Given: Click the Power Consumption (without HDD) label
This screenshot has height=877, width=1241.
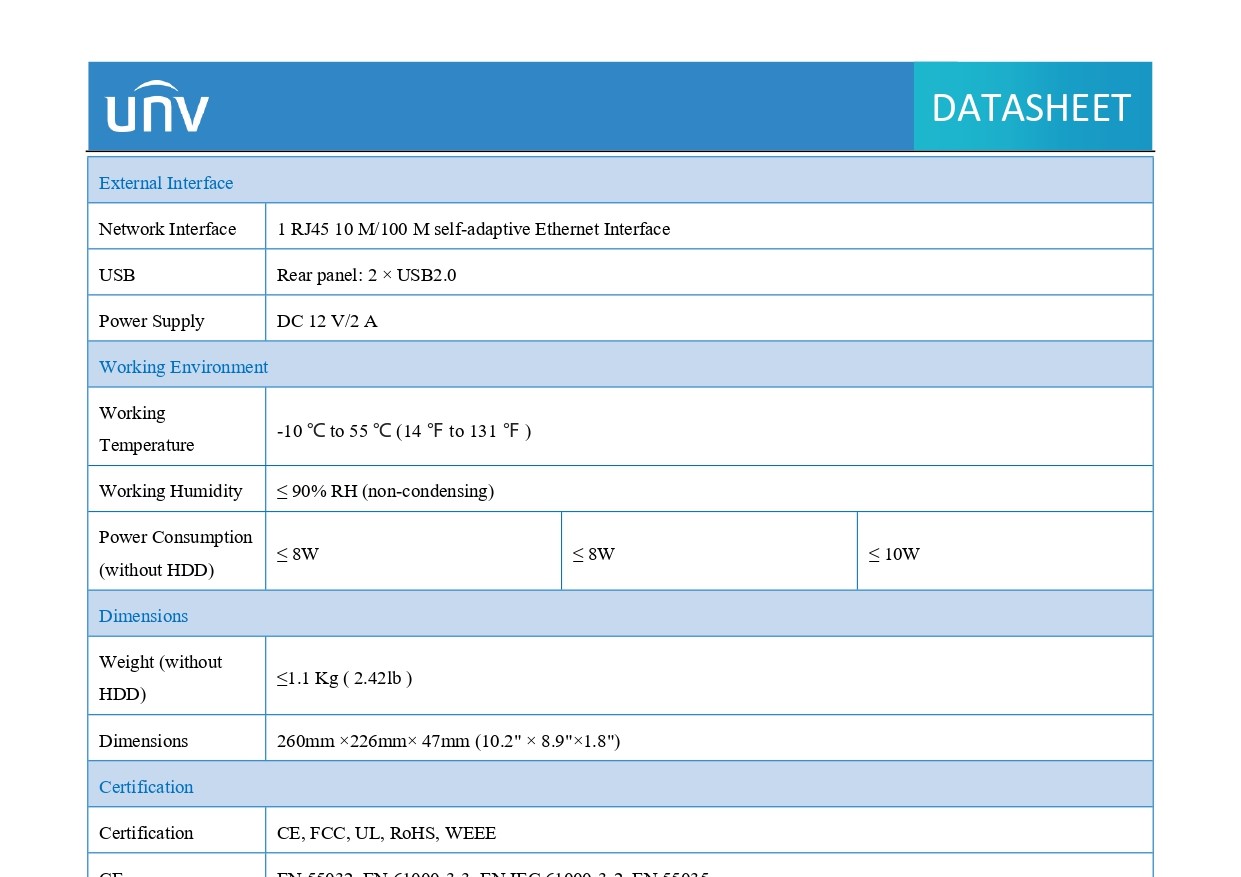Looking at the screenshot, I should point(175,553).
